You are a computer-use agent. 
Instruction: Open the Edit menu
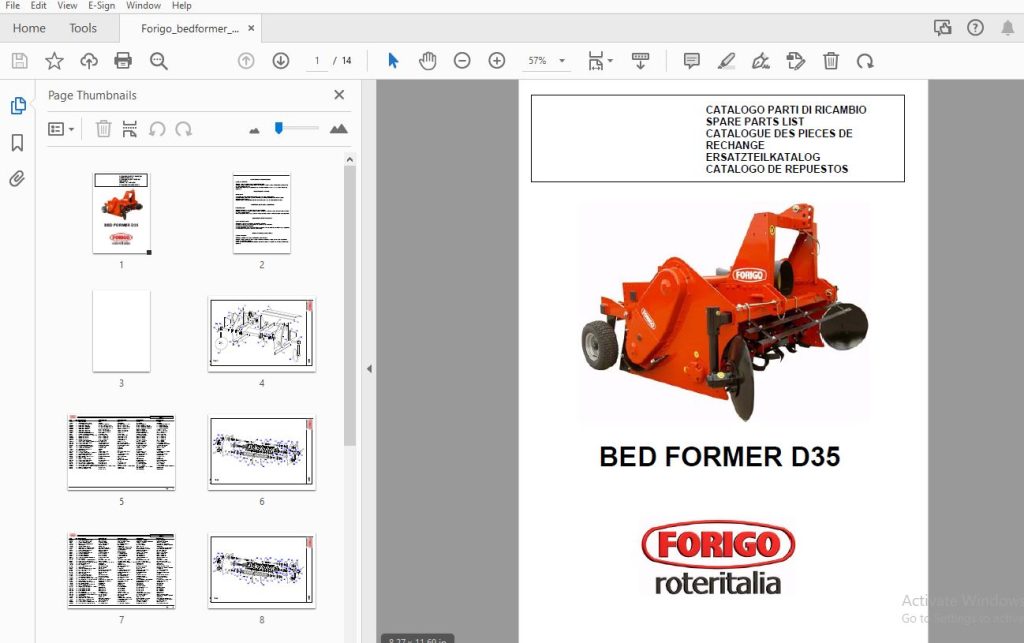tap(39, 5)
